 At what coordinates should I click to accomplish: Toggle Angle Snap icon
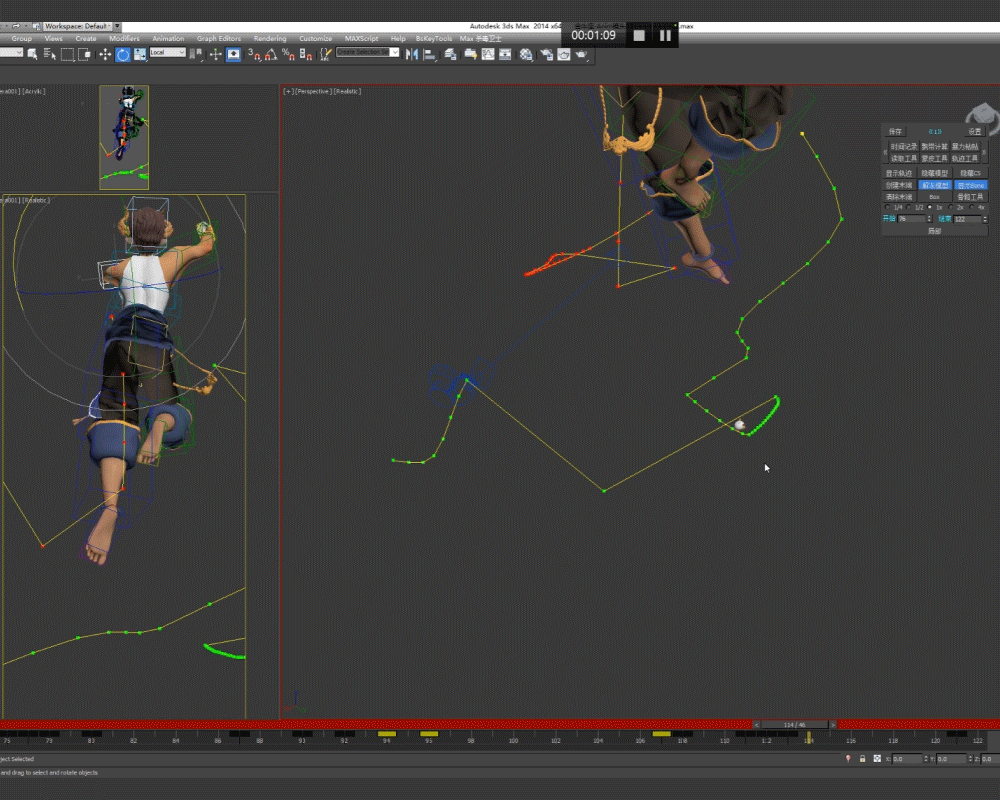point(271,55)
